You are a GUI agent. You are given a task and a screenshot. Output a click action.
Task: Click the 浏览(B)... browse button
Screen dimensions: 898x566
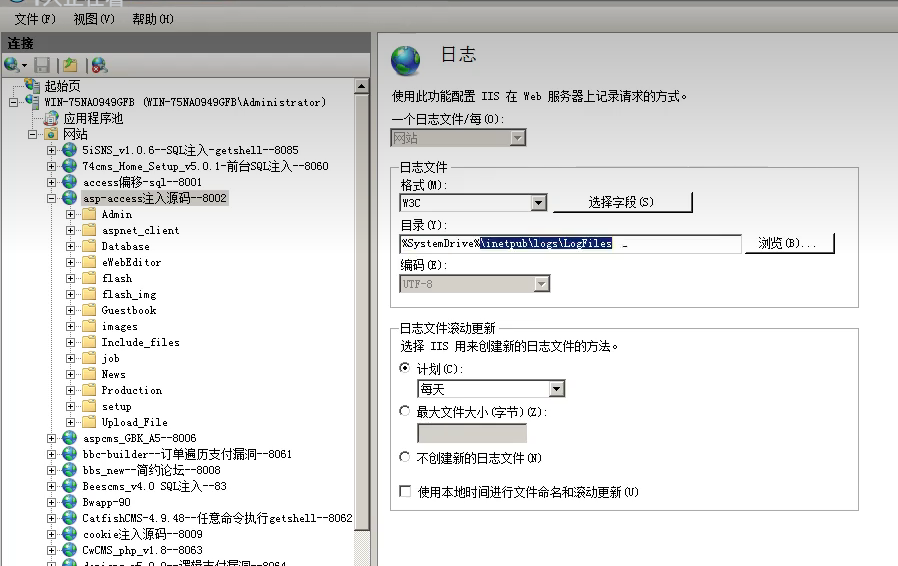pyautogui.click(x=789, y=243)
